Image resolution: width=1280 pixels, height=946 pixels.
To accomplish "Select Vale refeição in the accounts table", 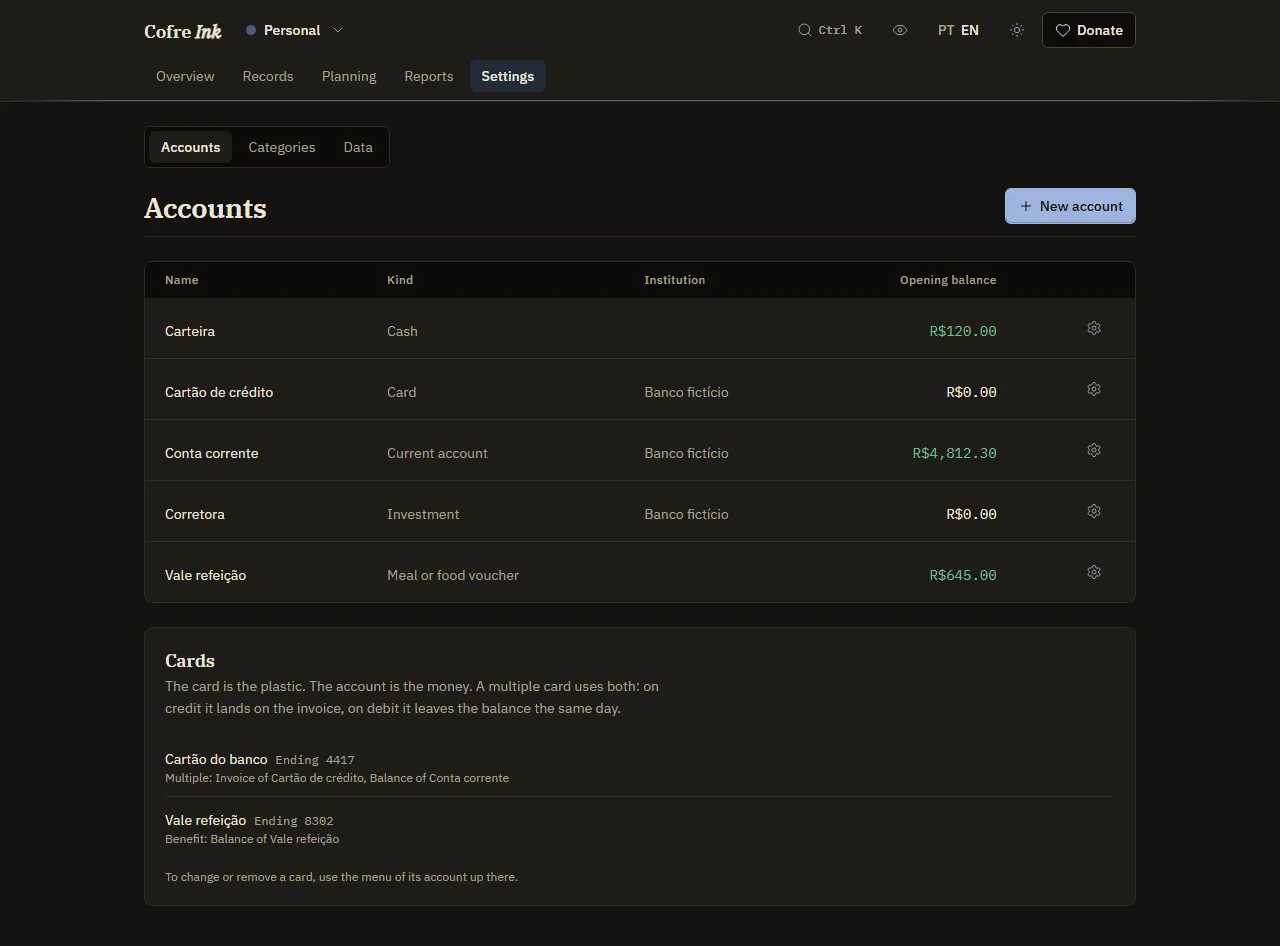I will [206, 575].
